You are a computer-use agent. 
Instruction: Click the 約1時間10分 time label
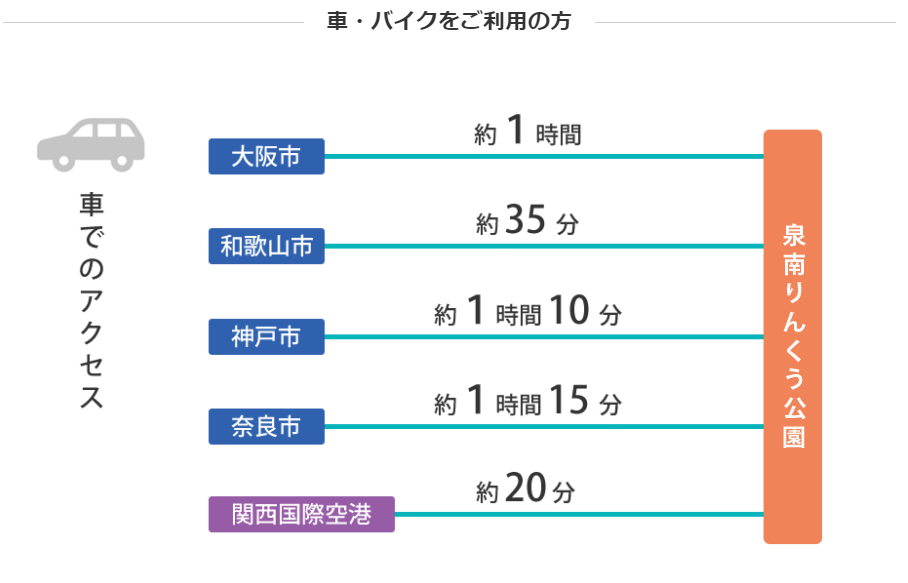click(x=528, y=311)
